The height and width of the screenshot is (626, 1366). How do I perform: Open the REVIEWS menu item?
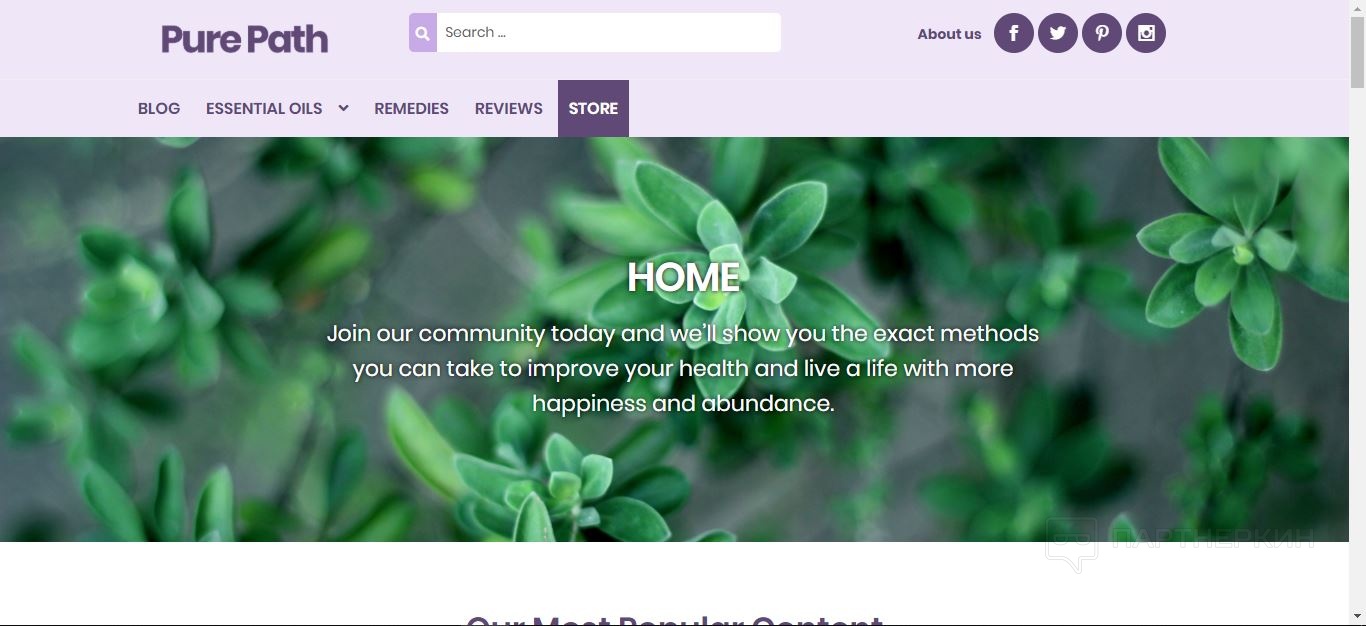point(508,108)
